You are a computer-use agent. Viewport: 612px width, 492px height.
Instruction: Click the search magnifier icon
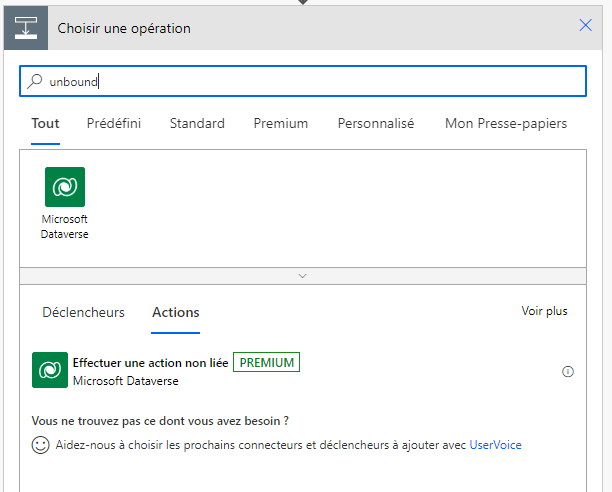35,82
